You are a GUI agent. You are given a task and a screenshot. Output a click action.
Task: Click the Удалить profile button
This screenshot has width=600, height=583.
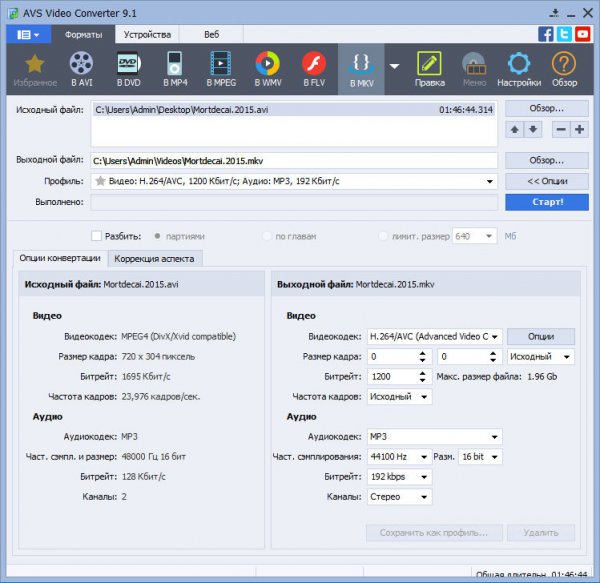[x=541, y=533]
